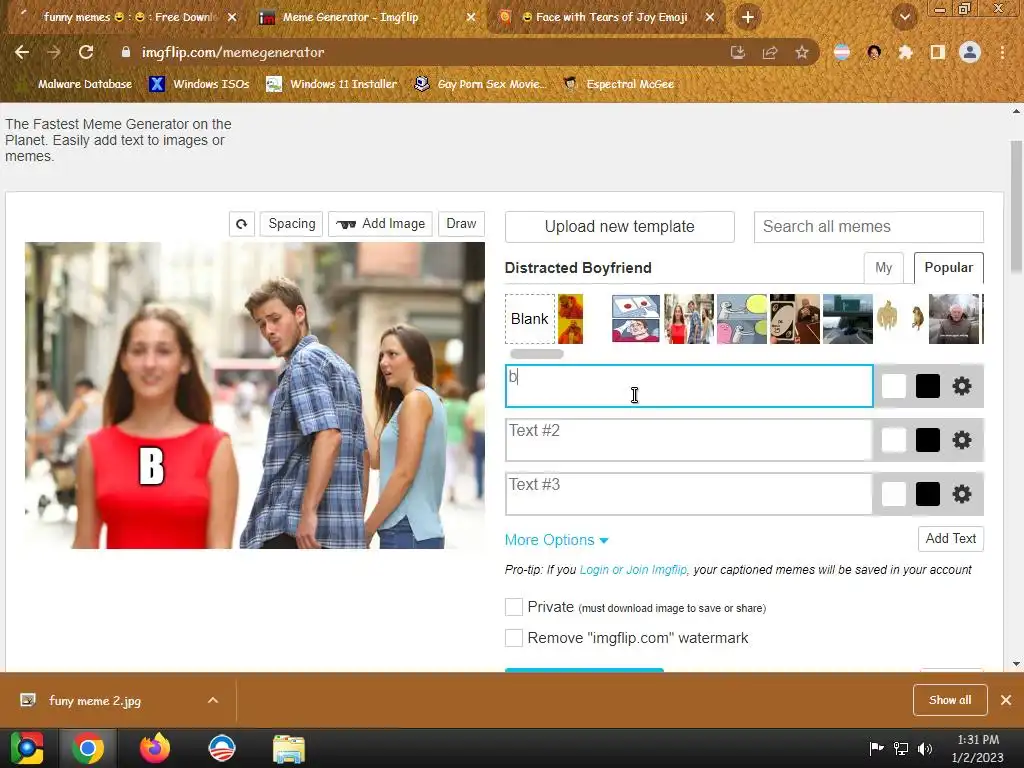Screen dimensions: 1024x768
Task: Click the share page icon in address bar
Action: tap(770, 52)
